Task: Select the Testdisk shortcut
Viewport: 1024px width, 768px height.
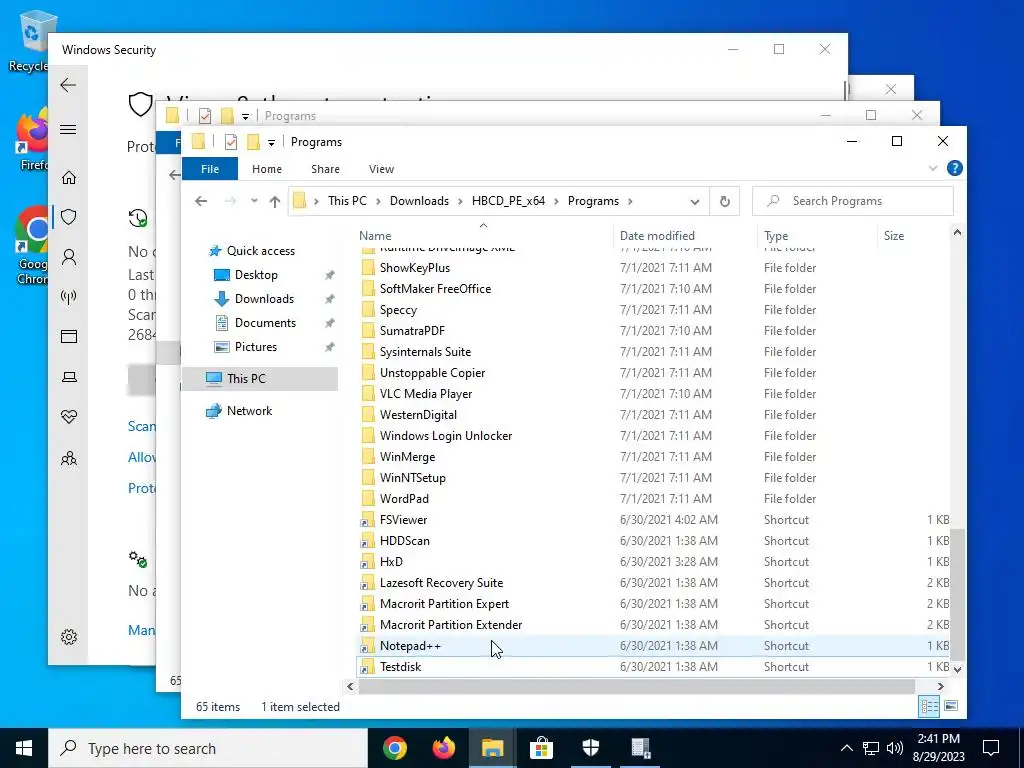Action: pyautogui.click(x=400, y=667)
